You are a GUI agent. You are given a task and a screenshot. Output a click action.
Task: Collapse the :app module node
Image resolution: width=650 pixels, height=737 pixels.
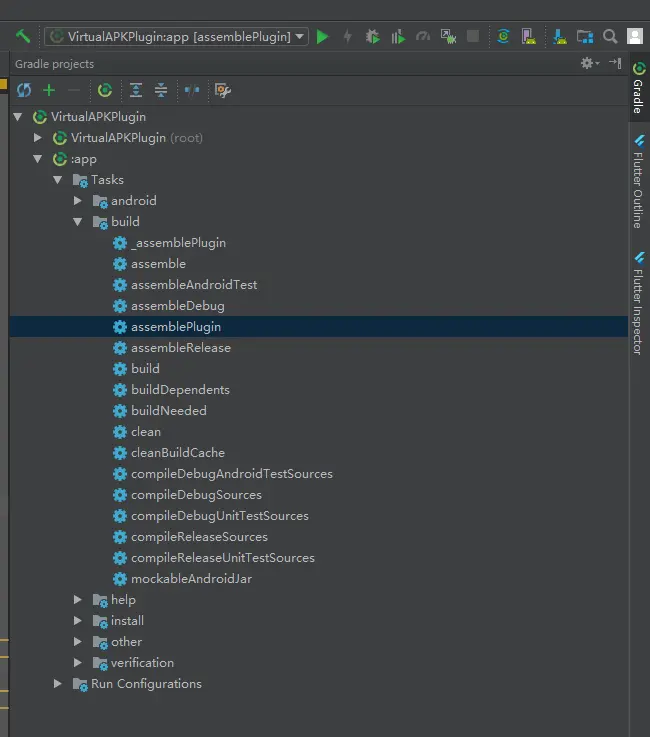(38, 159)
